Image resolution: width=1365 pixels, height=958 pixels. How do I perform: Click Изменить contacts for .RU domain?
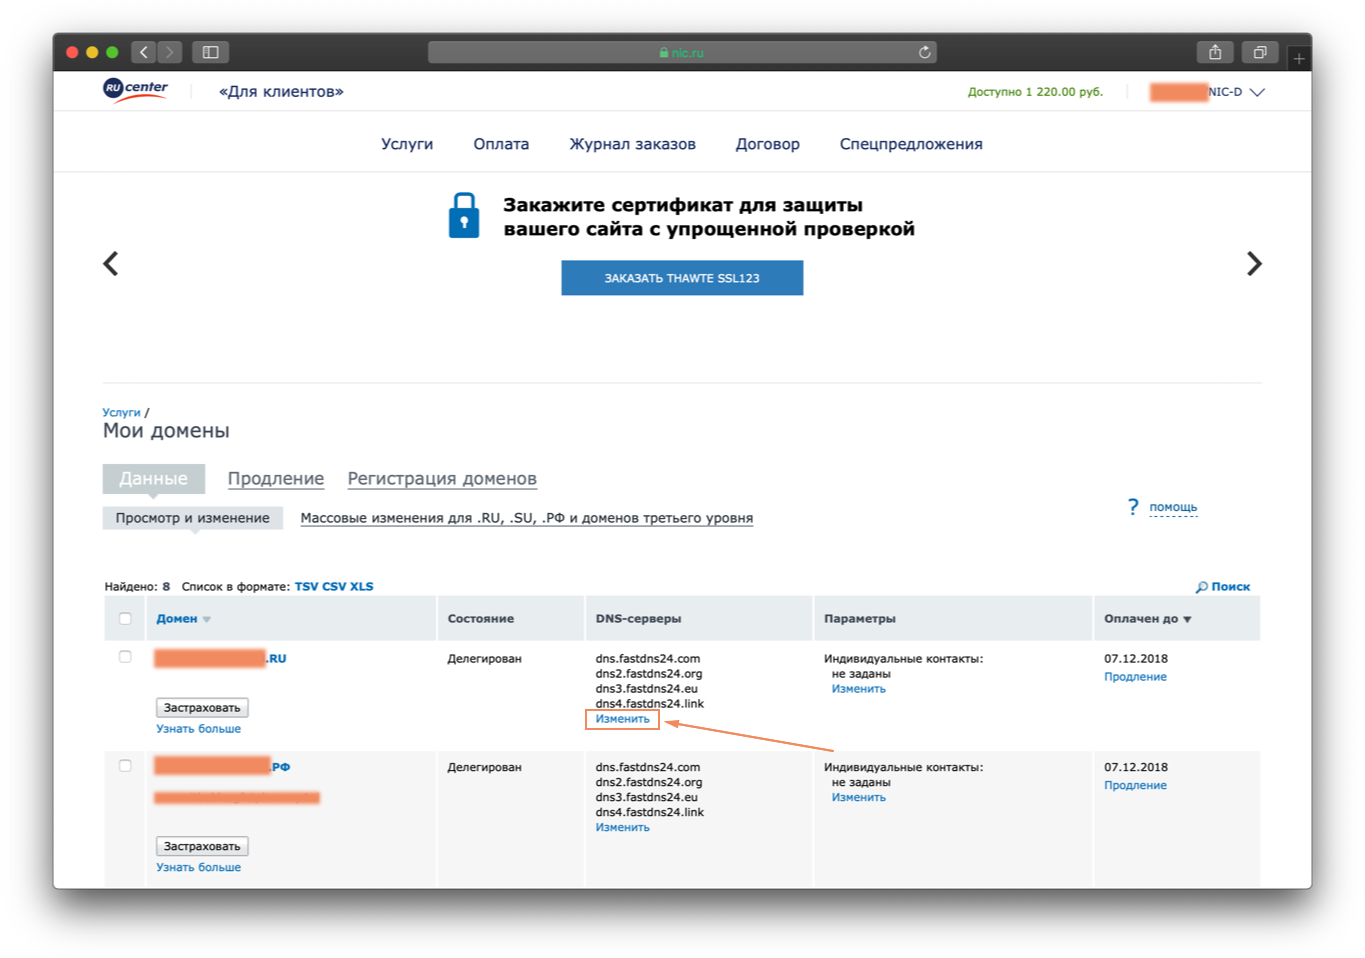click(x=858, y=689)
